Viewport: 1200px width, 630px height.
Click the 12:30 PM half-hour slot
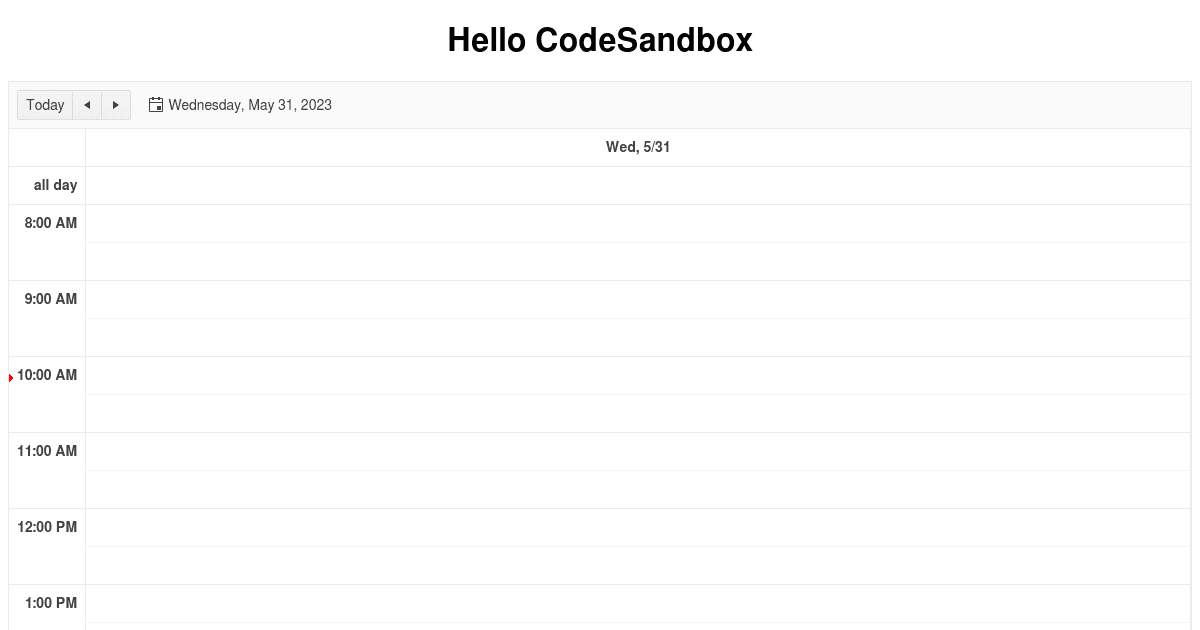click(x=638, y=565)
